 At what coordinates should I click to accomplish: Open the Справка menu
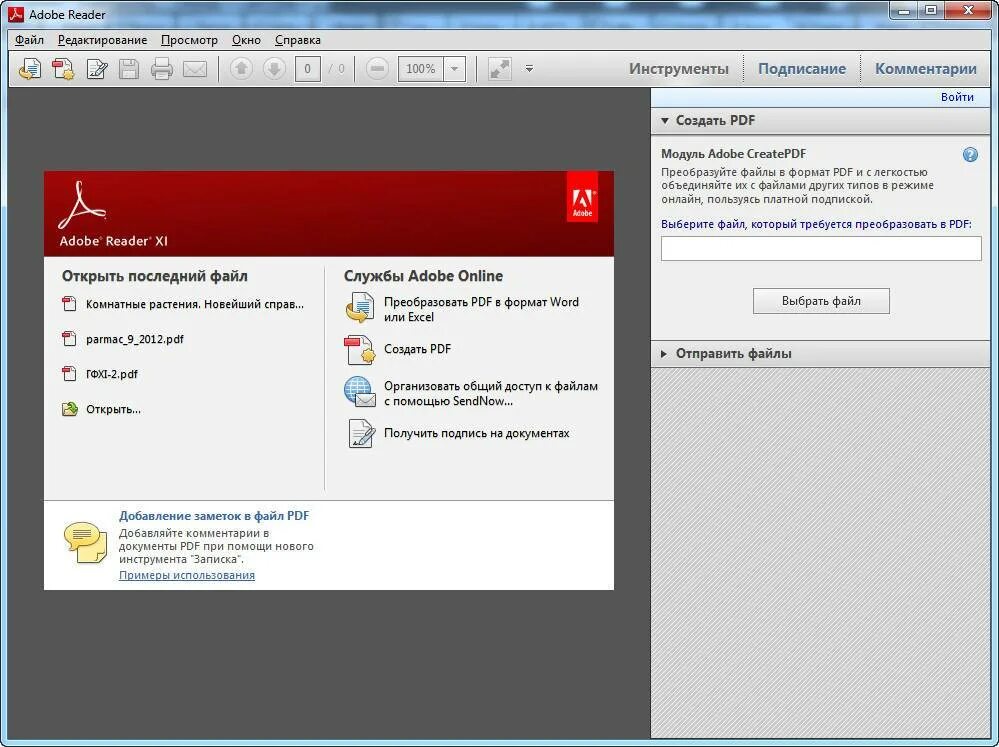point(298,40)
